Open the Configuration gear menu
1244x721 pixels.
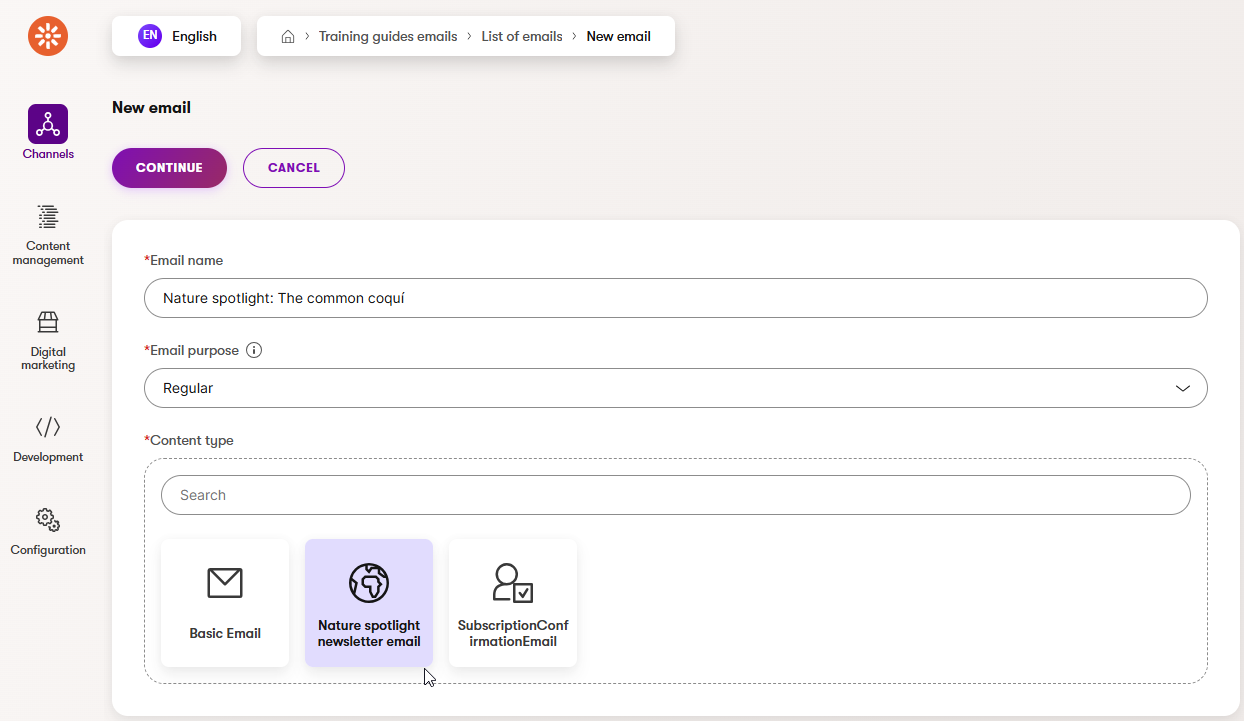click(x=48, y=530)
